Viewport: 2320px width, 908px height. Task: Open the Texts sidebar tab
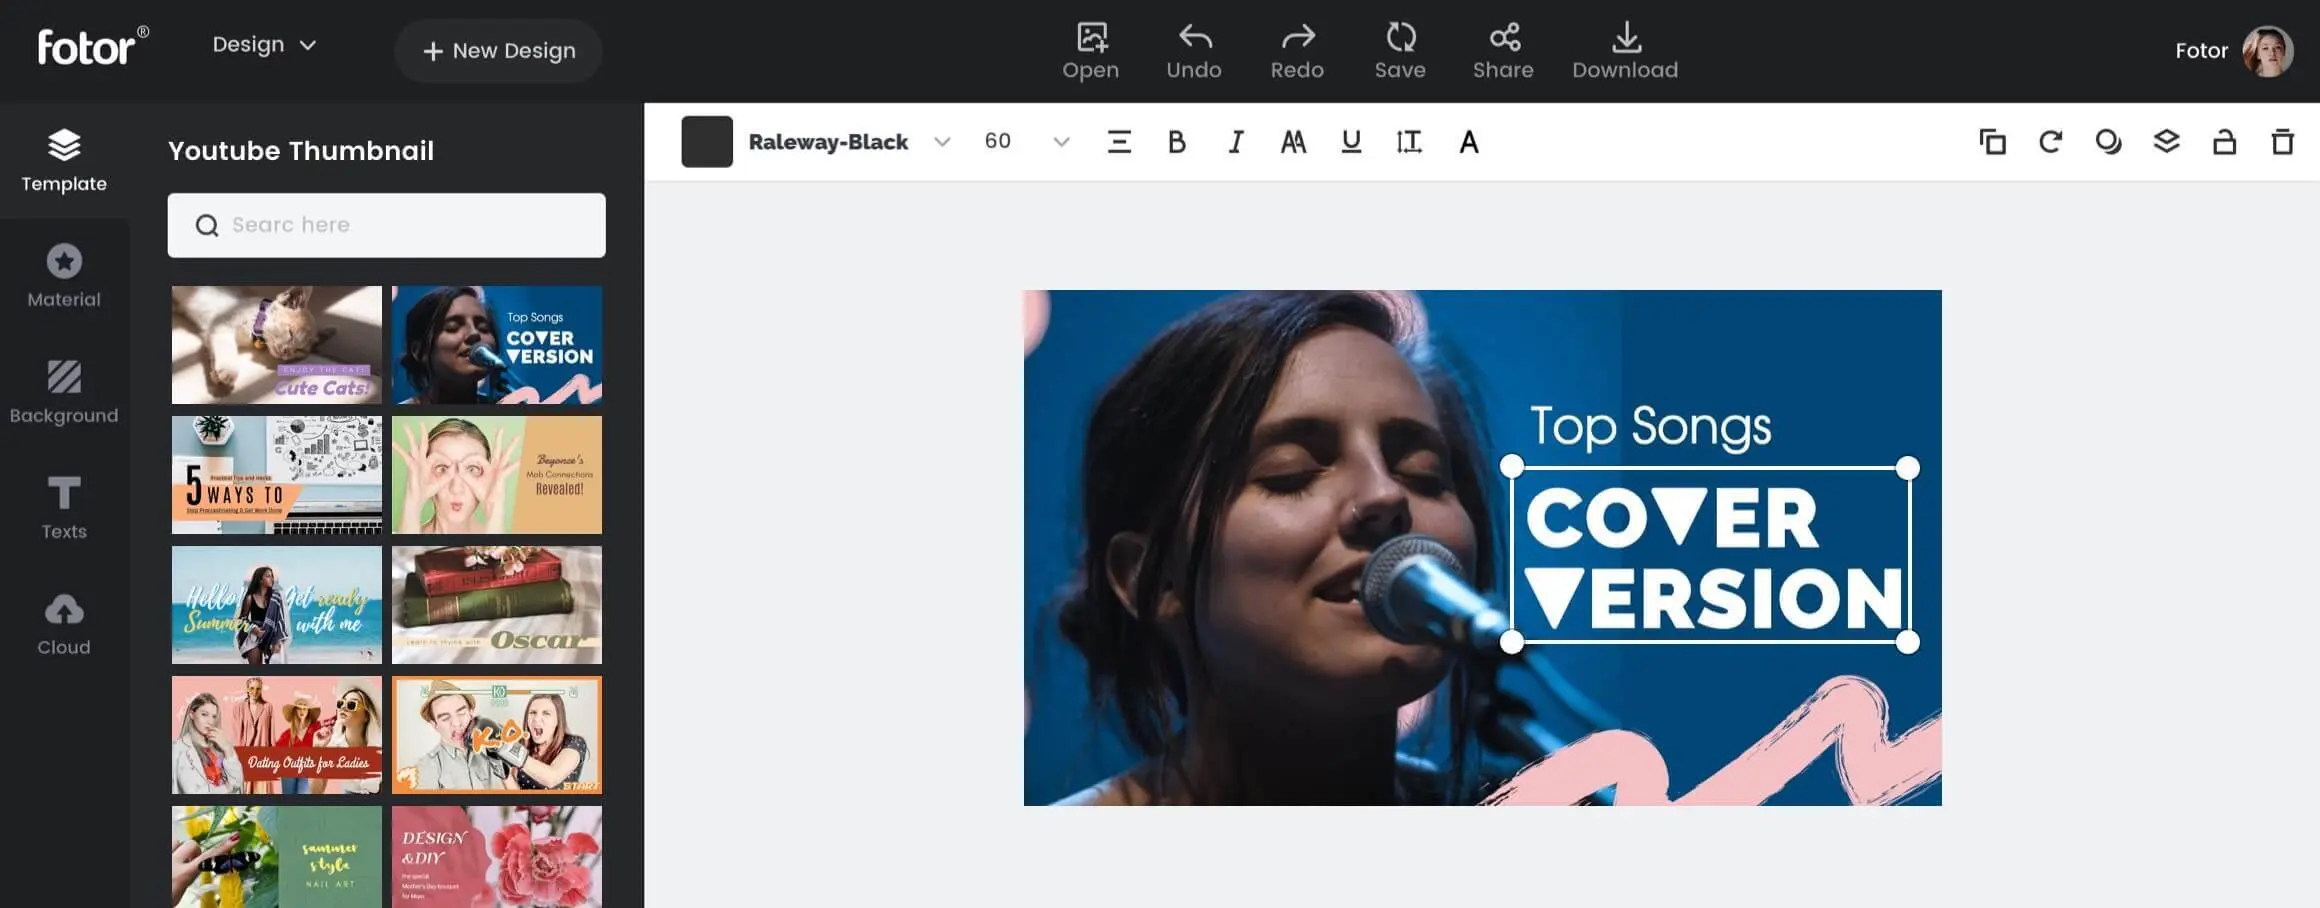(64, 508)
